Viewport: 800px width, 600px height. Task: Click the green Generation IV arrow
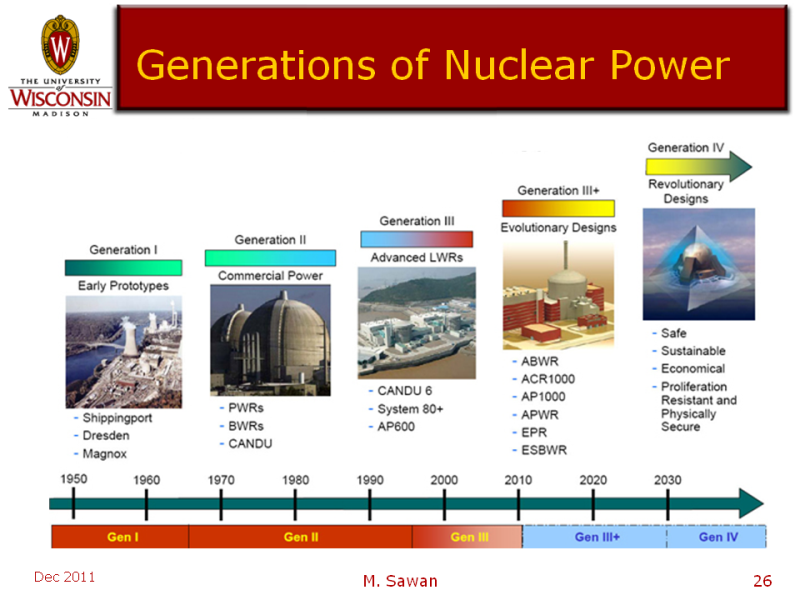coord(698,165)
